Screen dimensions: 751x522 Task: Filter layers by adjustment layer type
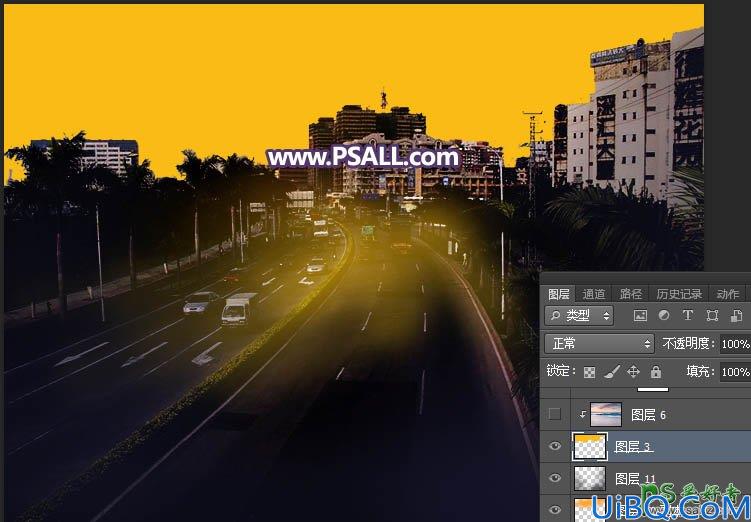(x=664, y=315)
